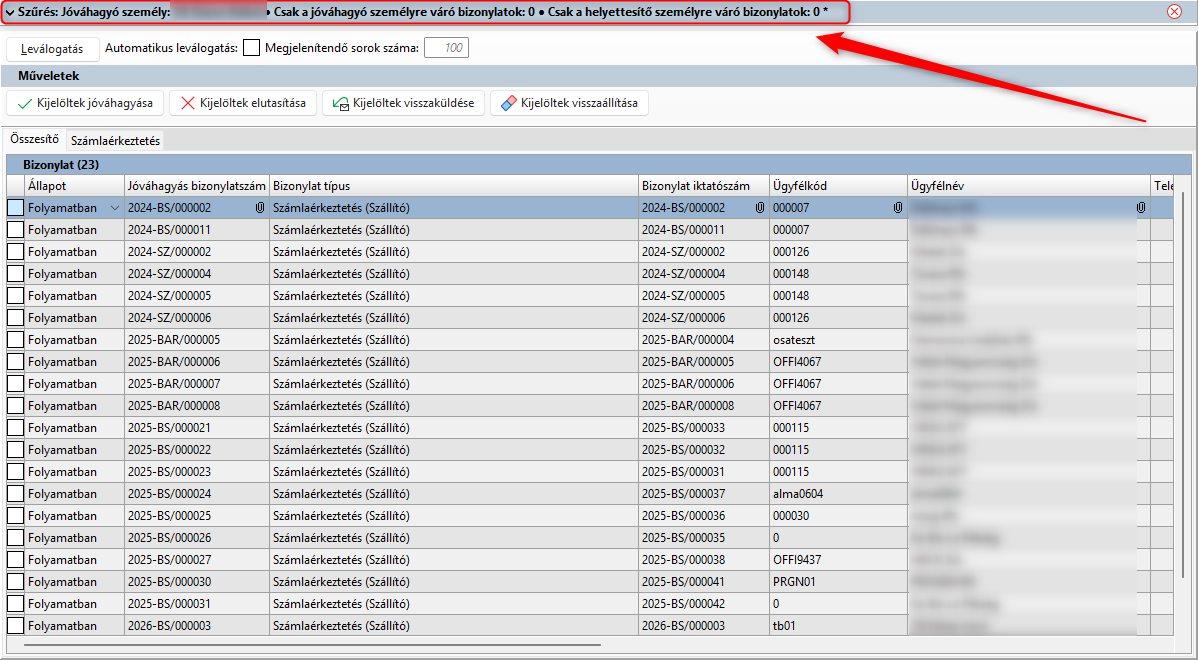Select iktatószám cell 2025-BS/000033
This screenshot has height=660, width=1198.
pos(704,427)
